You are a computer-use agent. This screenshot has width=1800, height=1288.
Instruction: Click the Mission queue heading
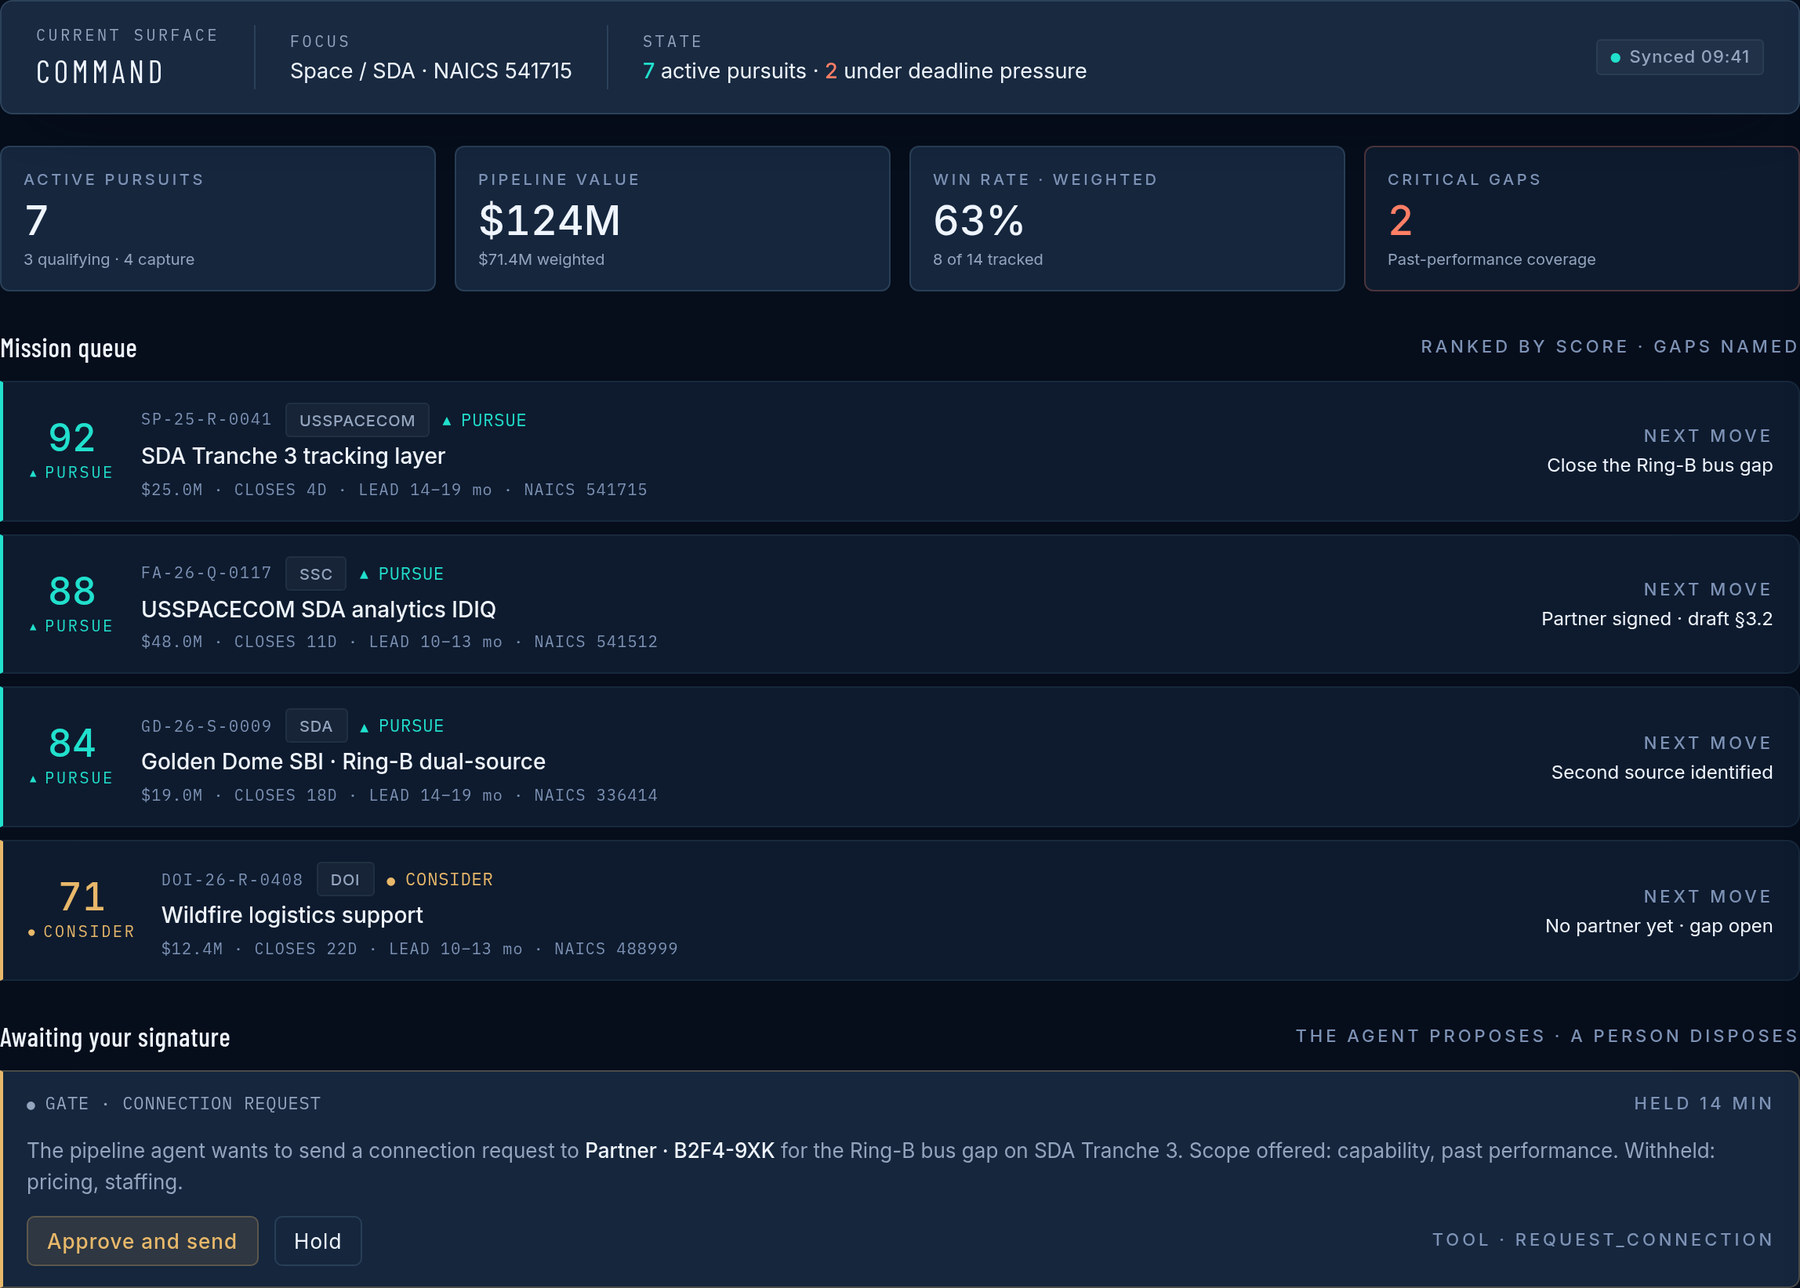[69, 348]
